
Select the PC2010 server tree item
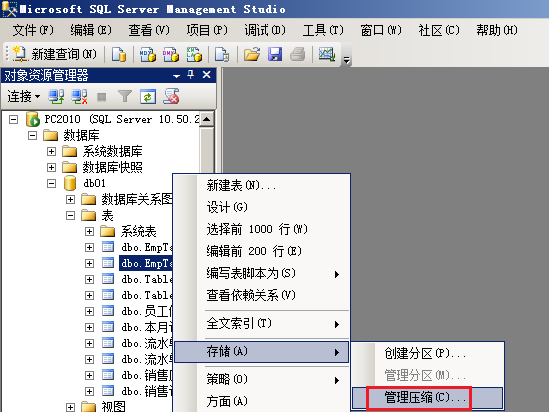[x=121, y=119]
